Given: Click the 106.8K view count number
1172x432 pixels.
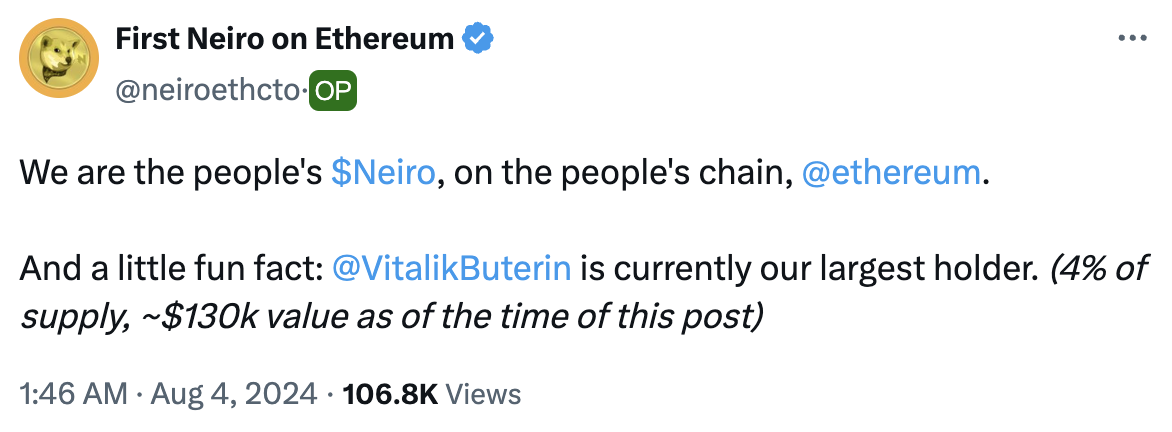Looking at the screenshot, I should 390,394.
